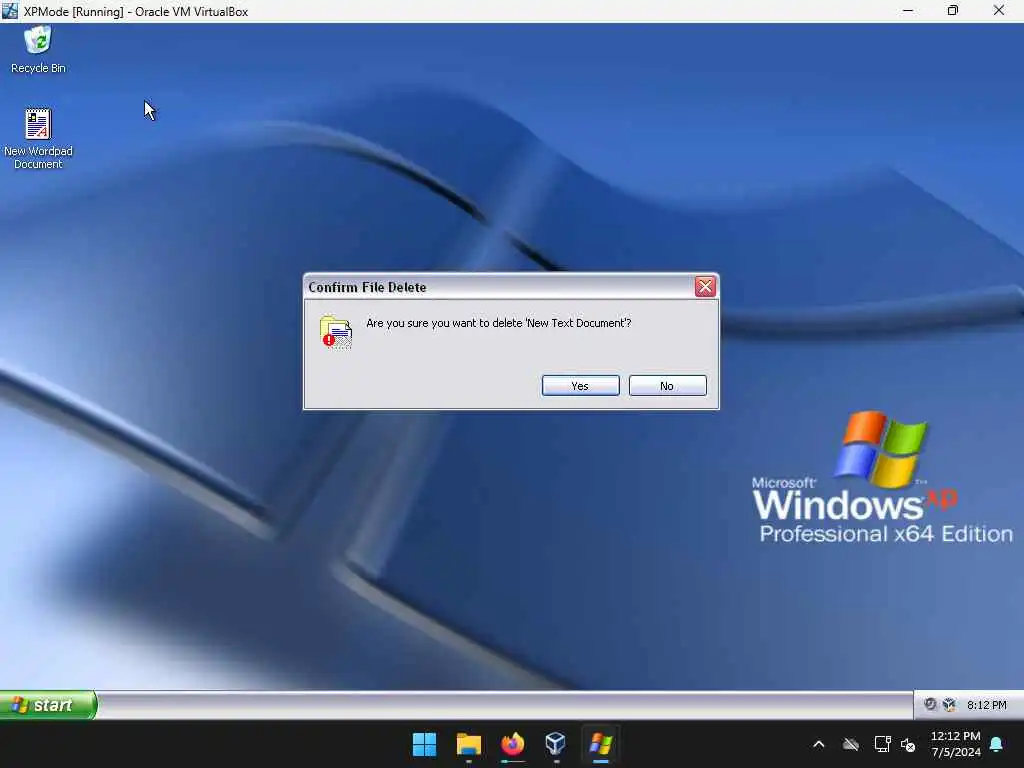1024x768 pixels.
Task: Click the muted volume tray icon
Action: (x=908, y=744)
